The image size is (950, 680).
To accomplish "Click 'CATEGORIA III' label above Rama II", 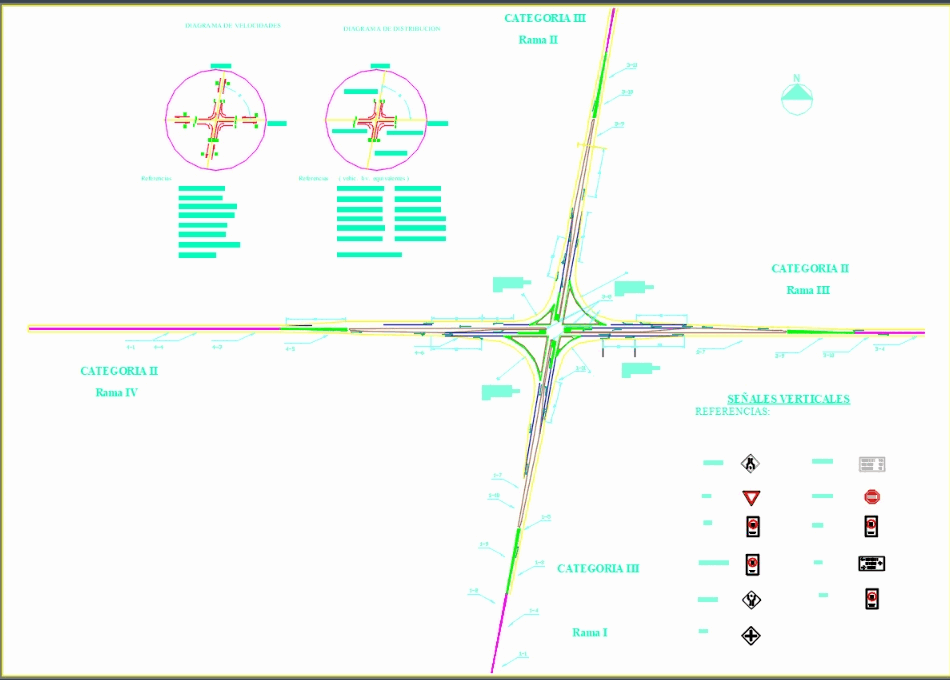I will (545, 18).
